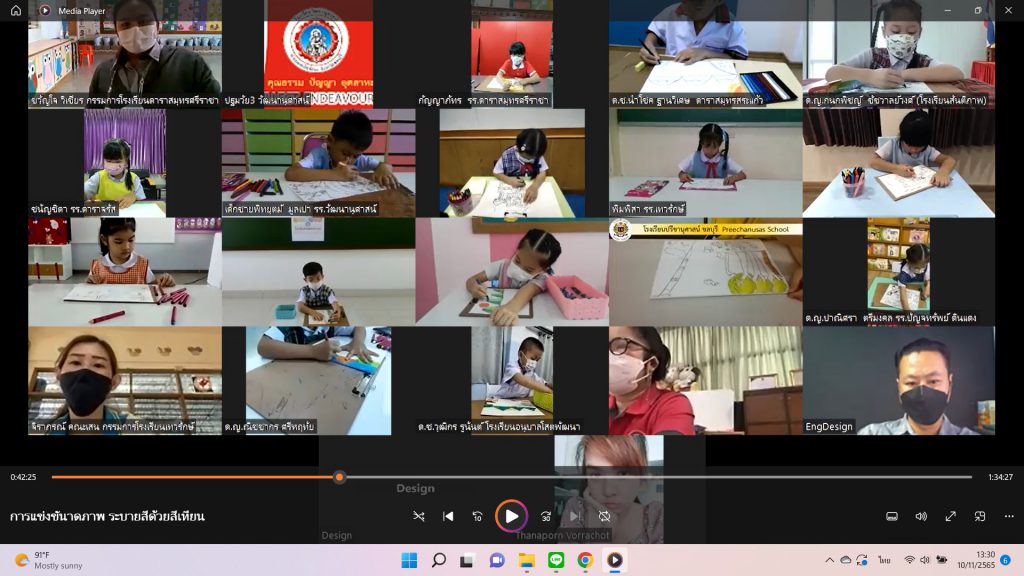Switch the Thai input language indicator
Viewport: 1024px width, 576px height.
click(884, 560)
